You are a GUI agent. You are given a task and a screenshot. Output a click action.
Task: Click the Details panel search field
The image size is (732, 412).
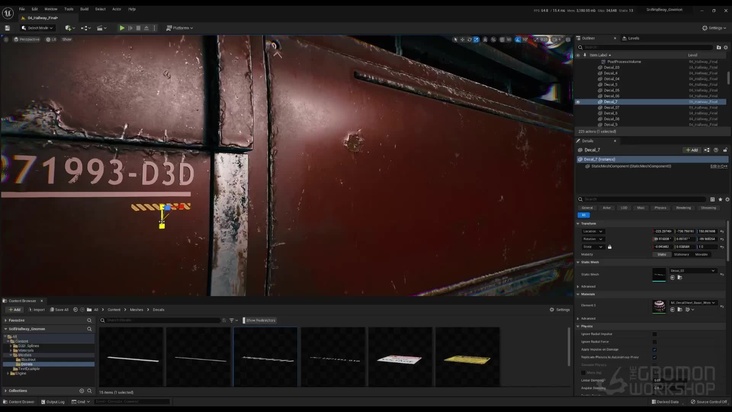pyautogui.click(x=642, y=199)
